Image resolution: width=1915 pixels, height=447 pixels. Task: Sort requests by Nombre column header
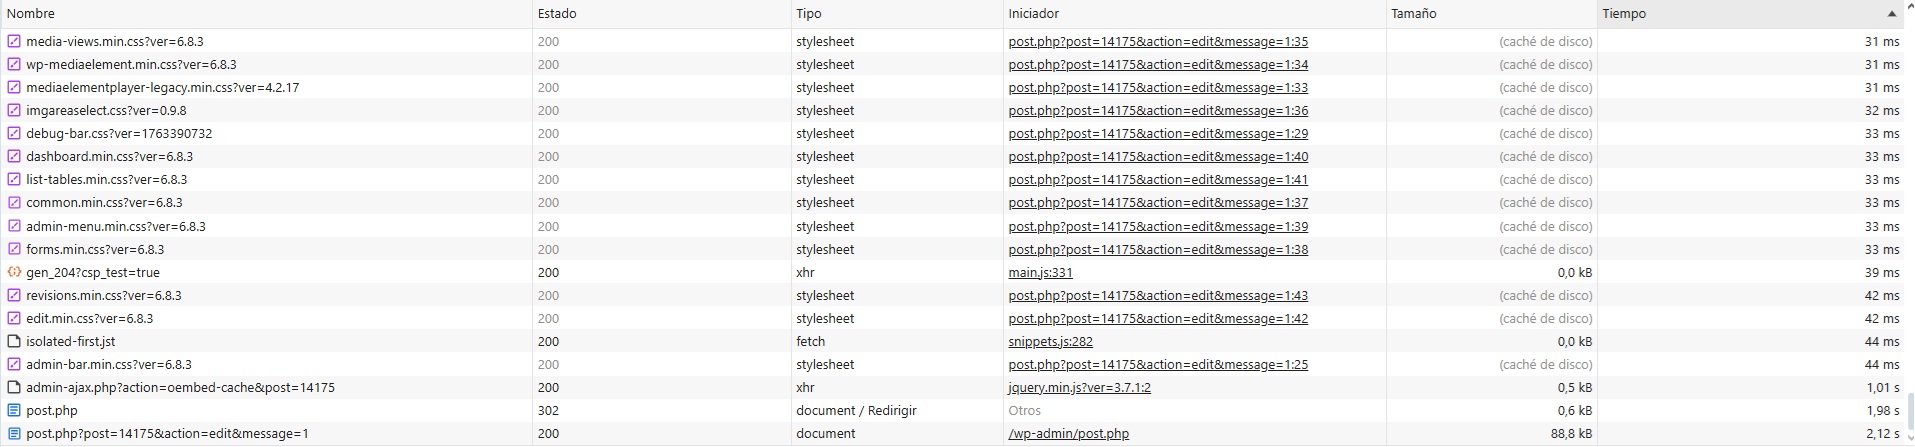(x=31, y=14)
